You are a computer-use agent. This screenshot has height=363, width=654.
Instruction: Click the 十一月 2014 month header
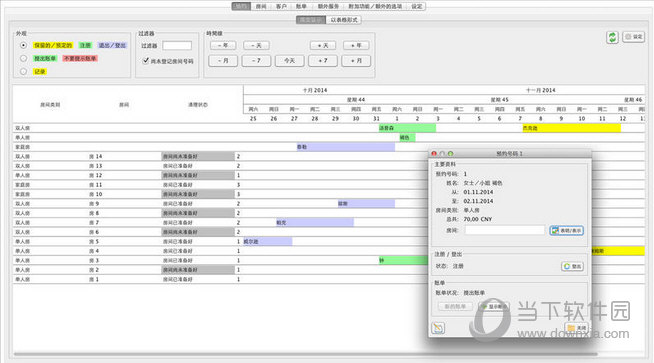click(541, 90)
